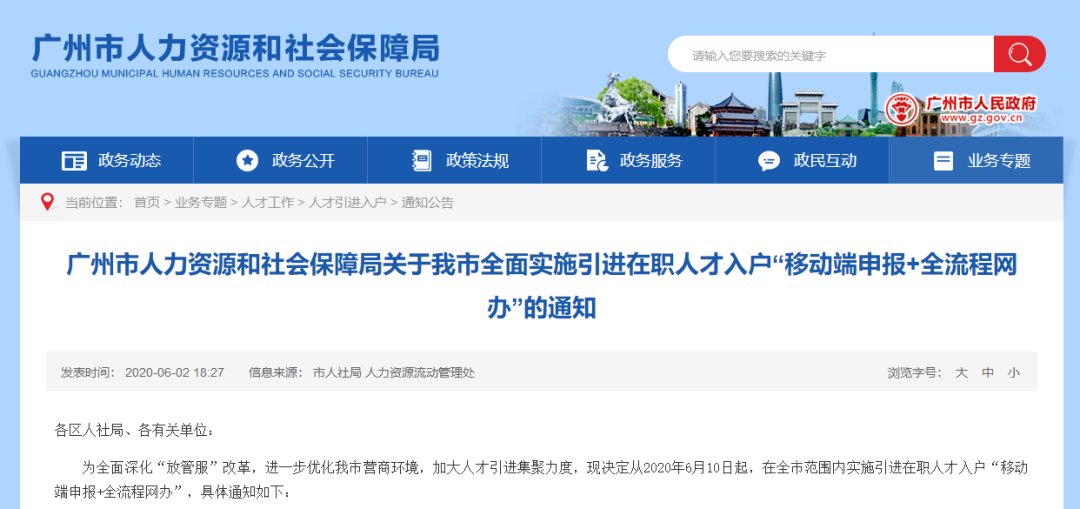Screen dimensions: 1080x509
Task: Click the 信息来源 label
Action: [x=276, y=373]
